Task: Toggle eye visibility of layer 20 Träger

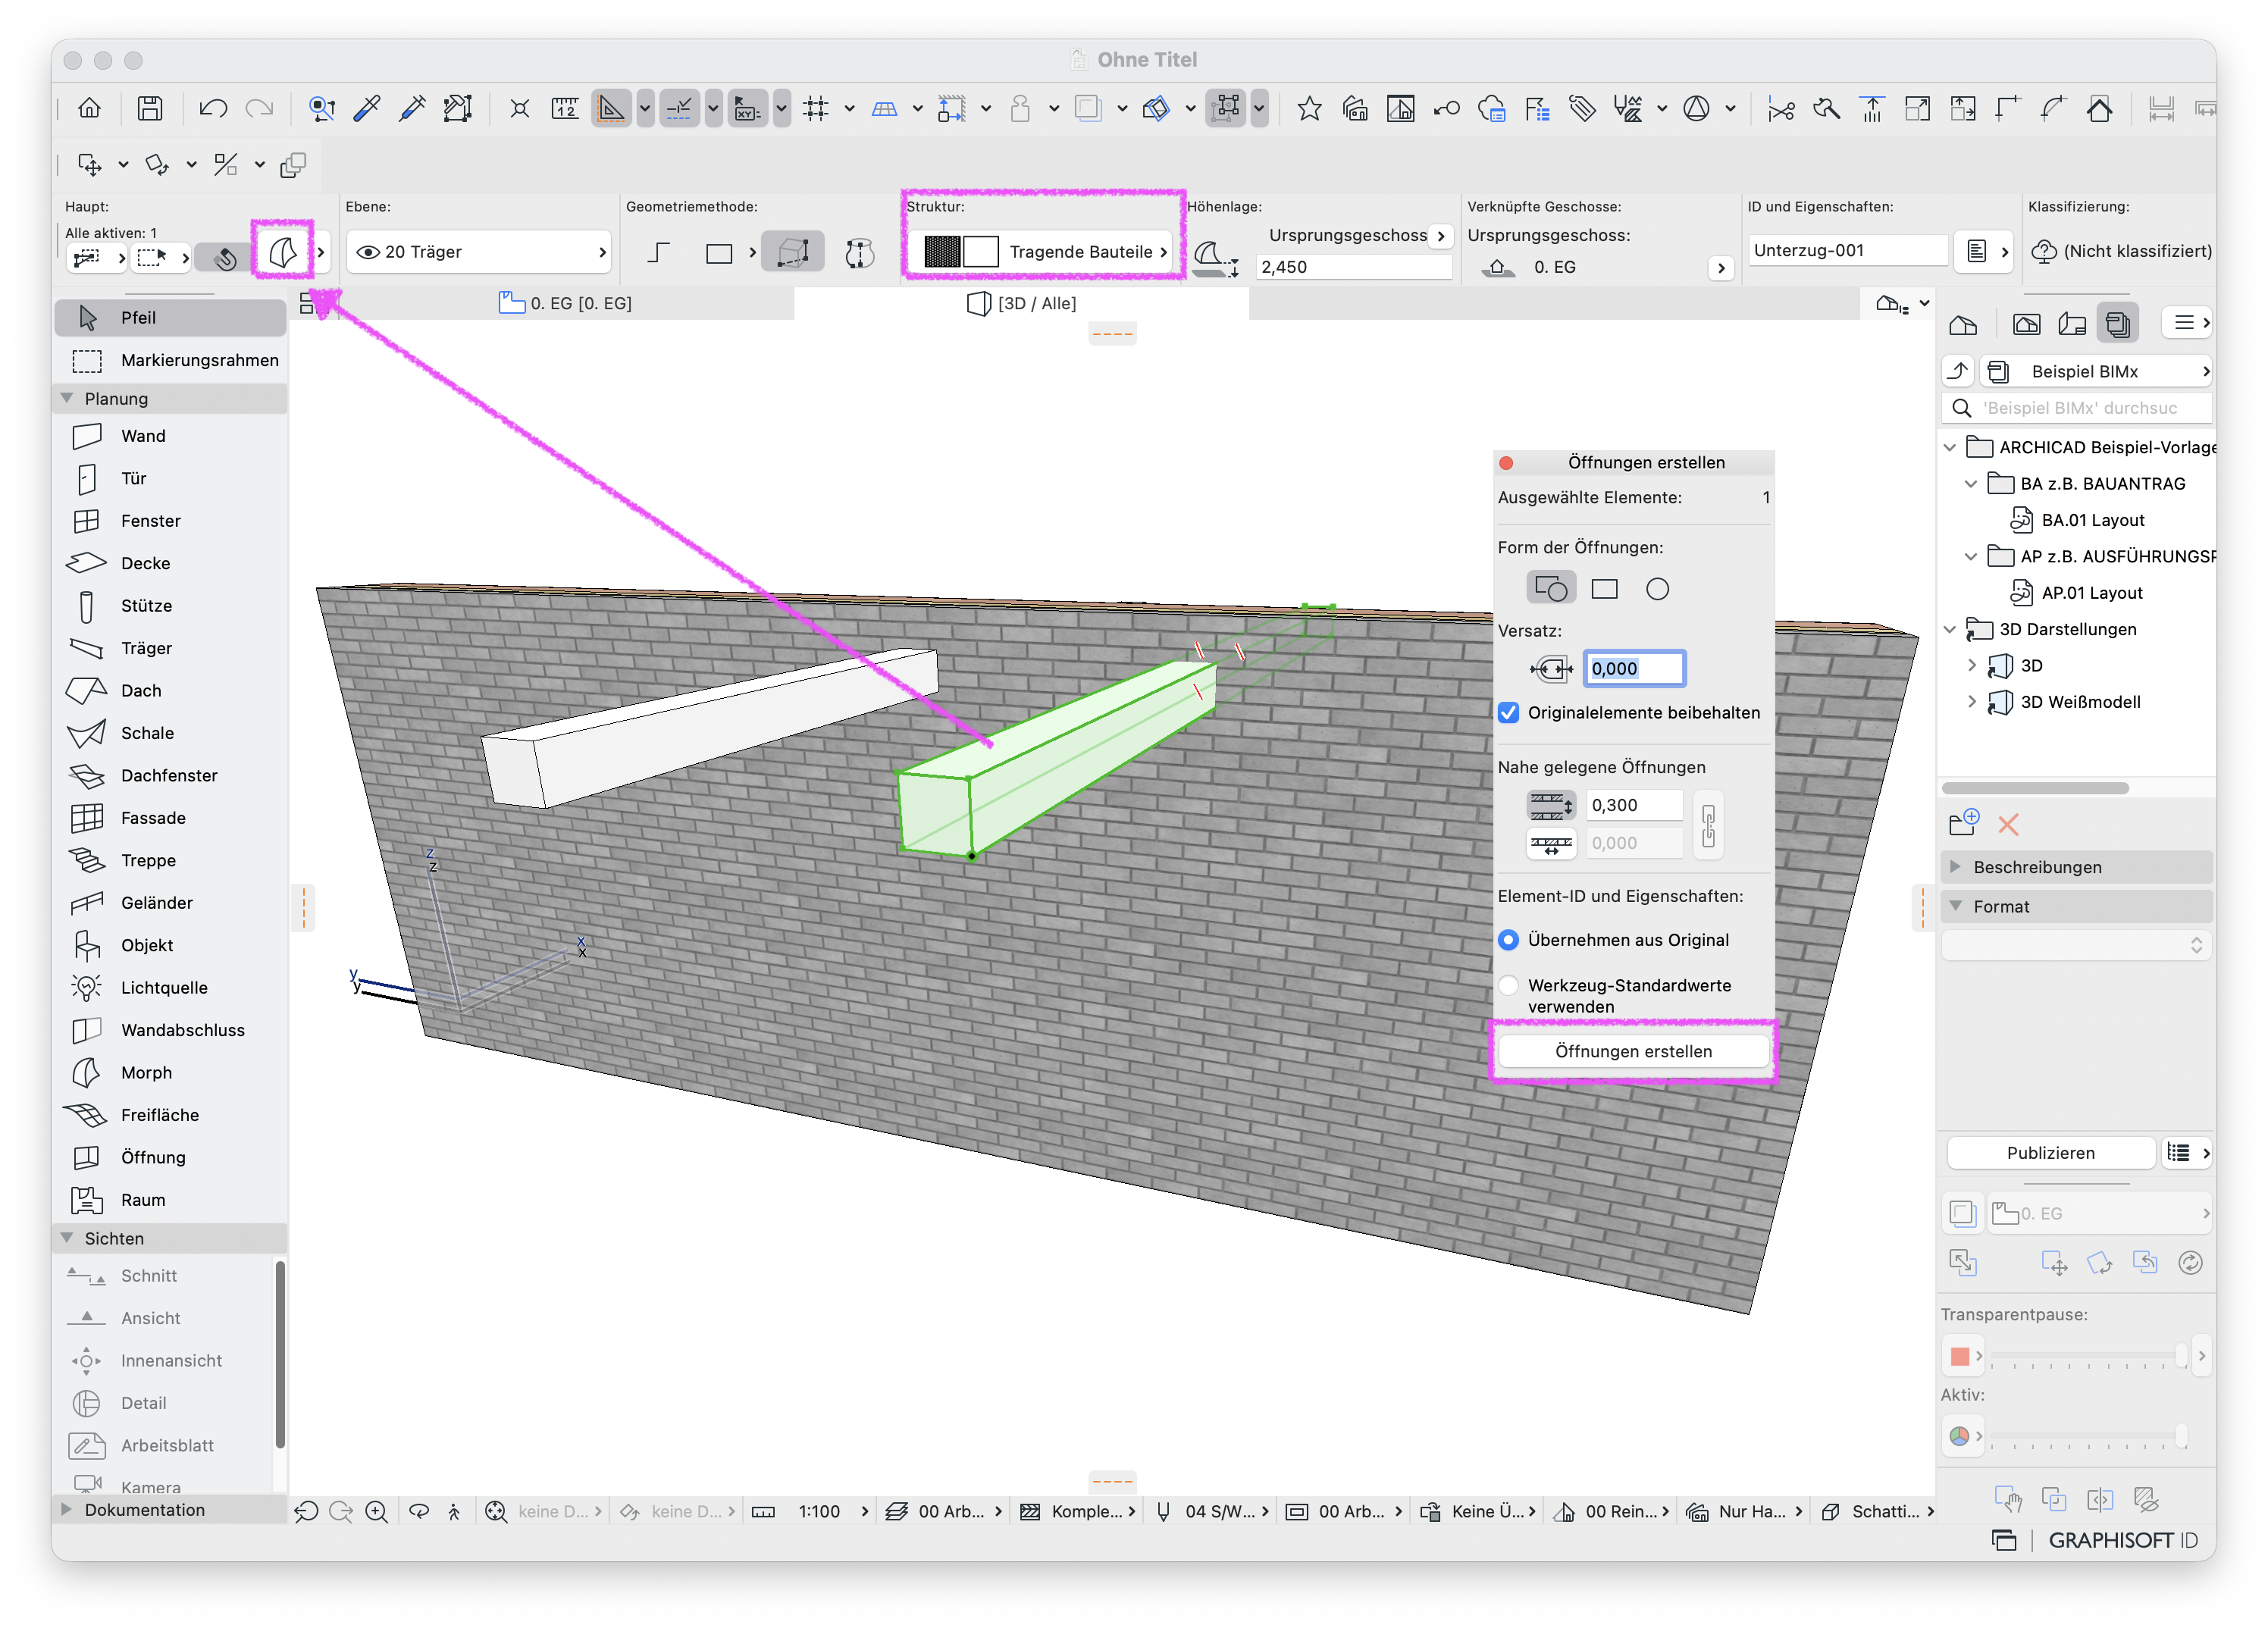Action: coord(368,252)
